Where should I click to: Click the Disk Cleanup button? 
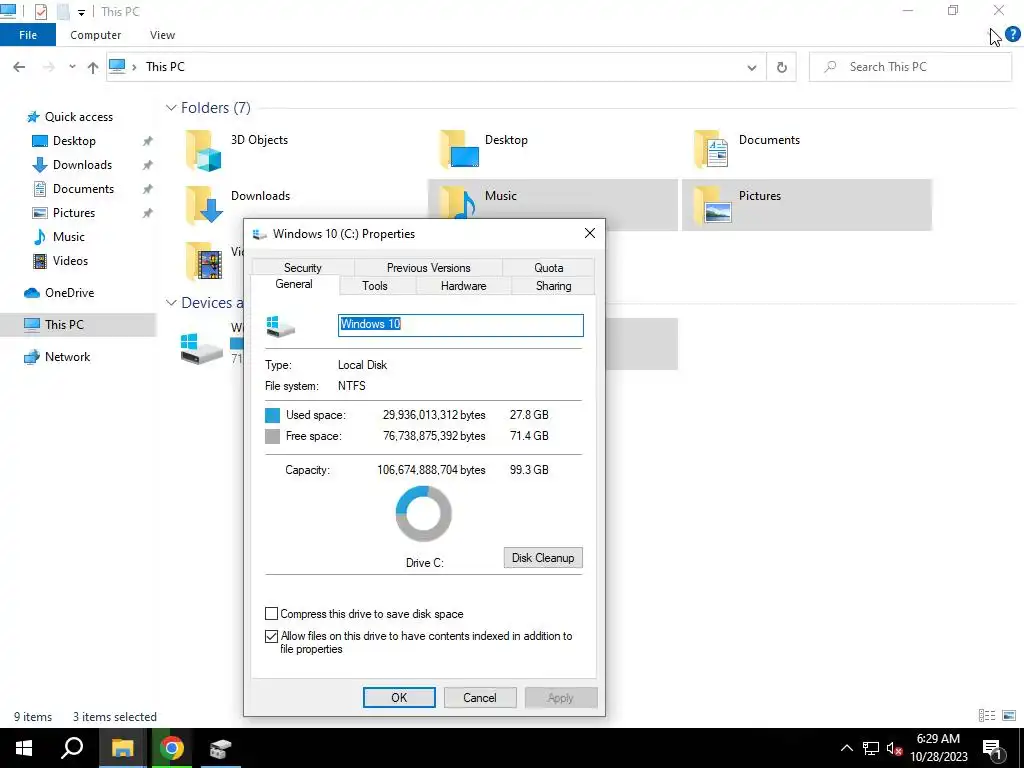tap(543, 558)
